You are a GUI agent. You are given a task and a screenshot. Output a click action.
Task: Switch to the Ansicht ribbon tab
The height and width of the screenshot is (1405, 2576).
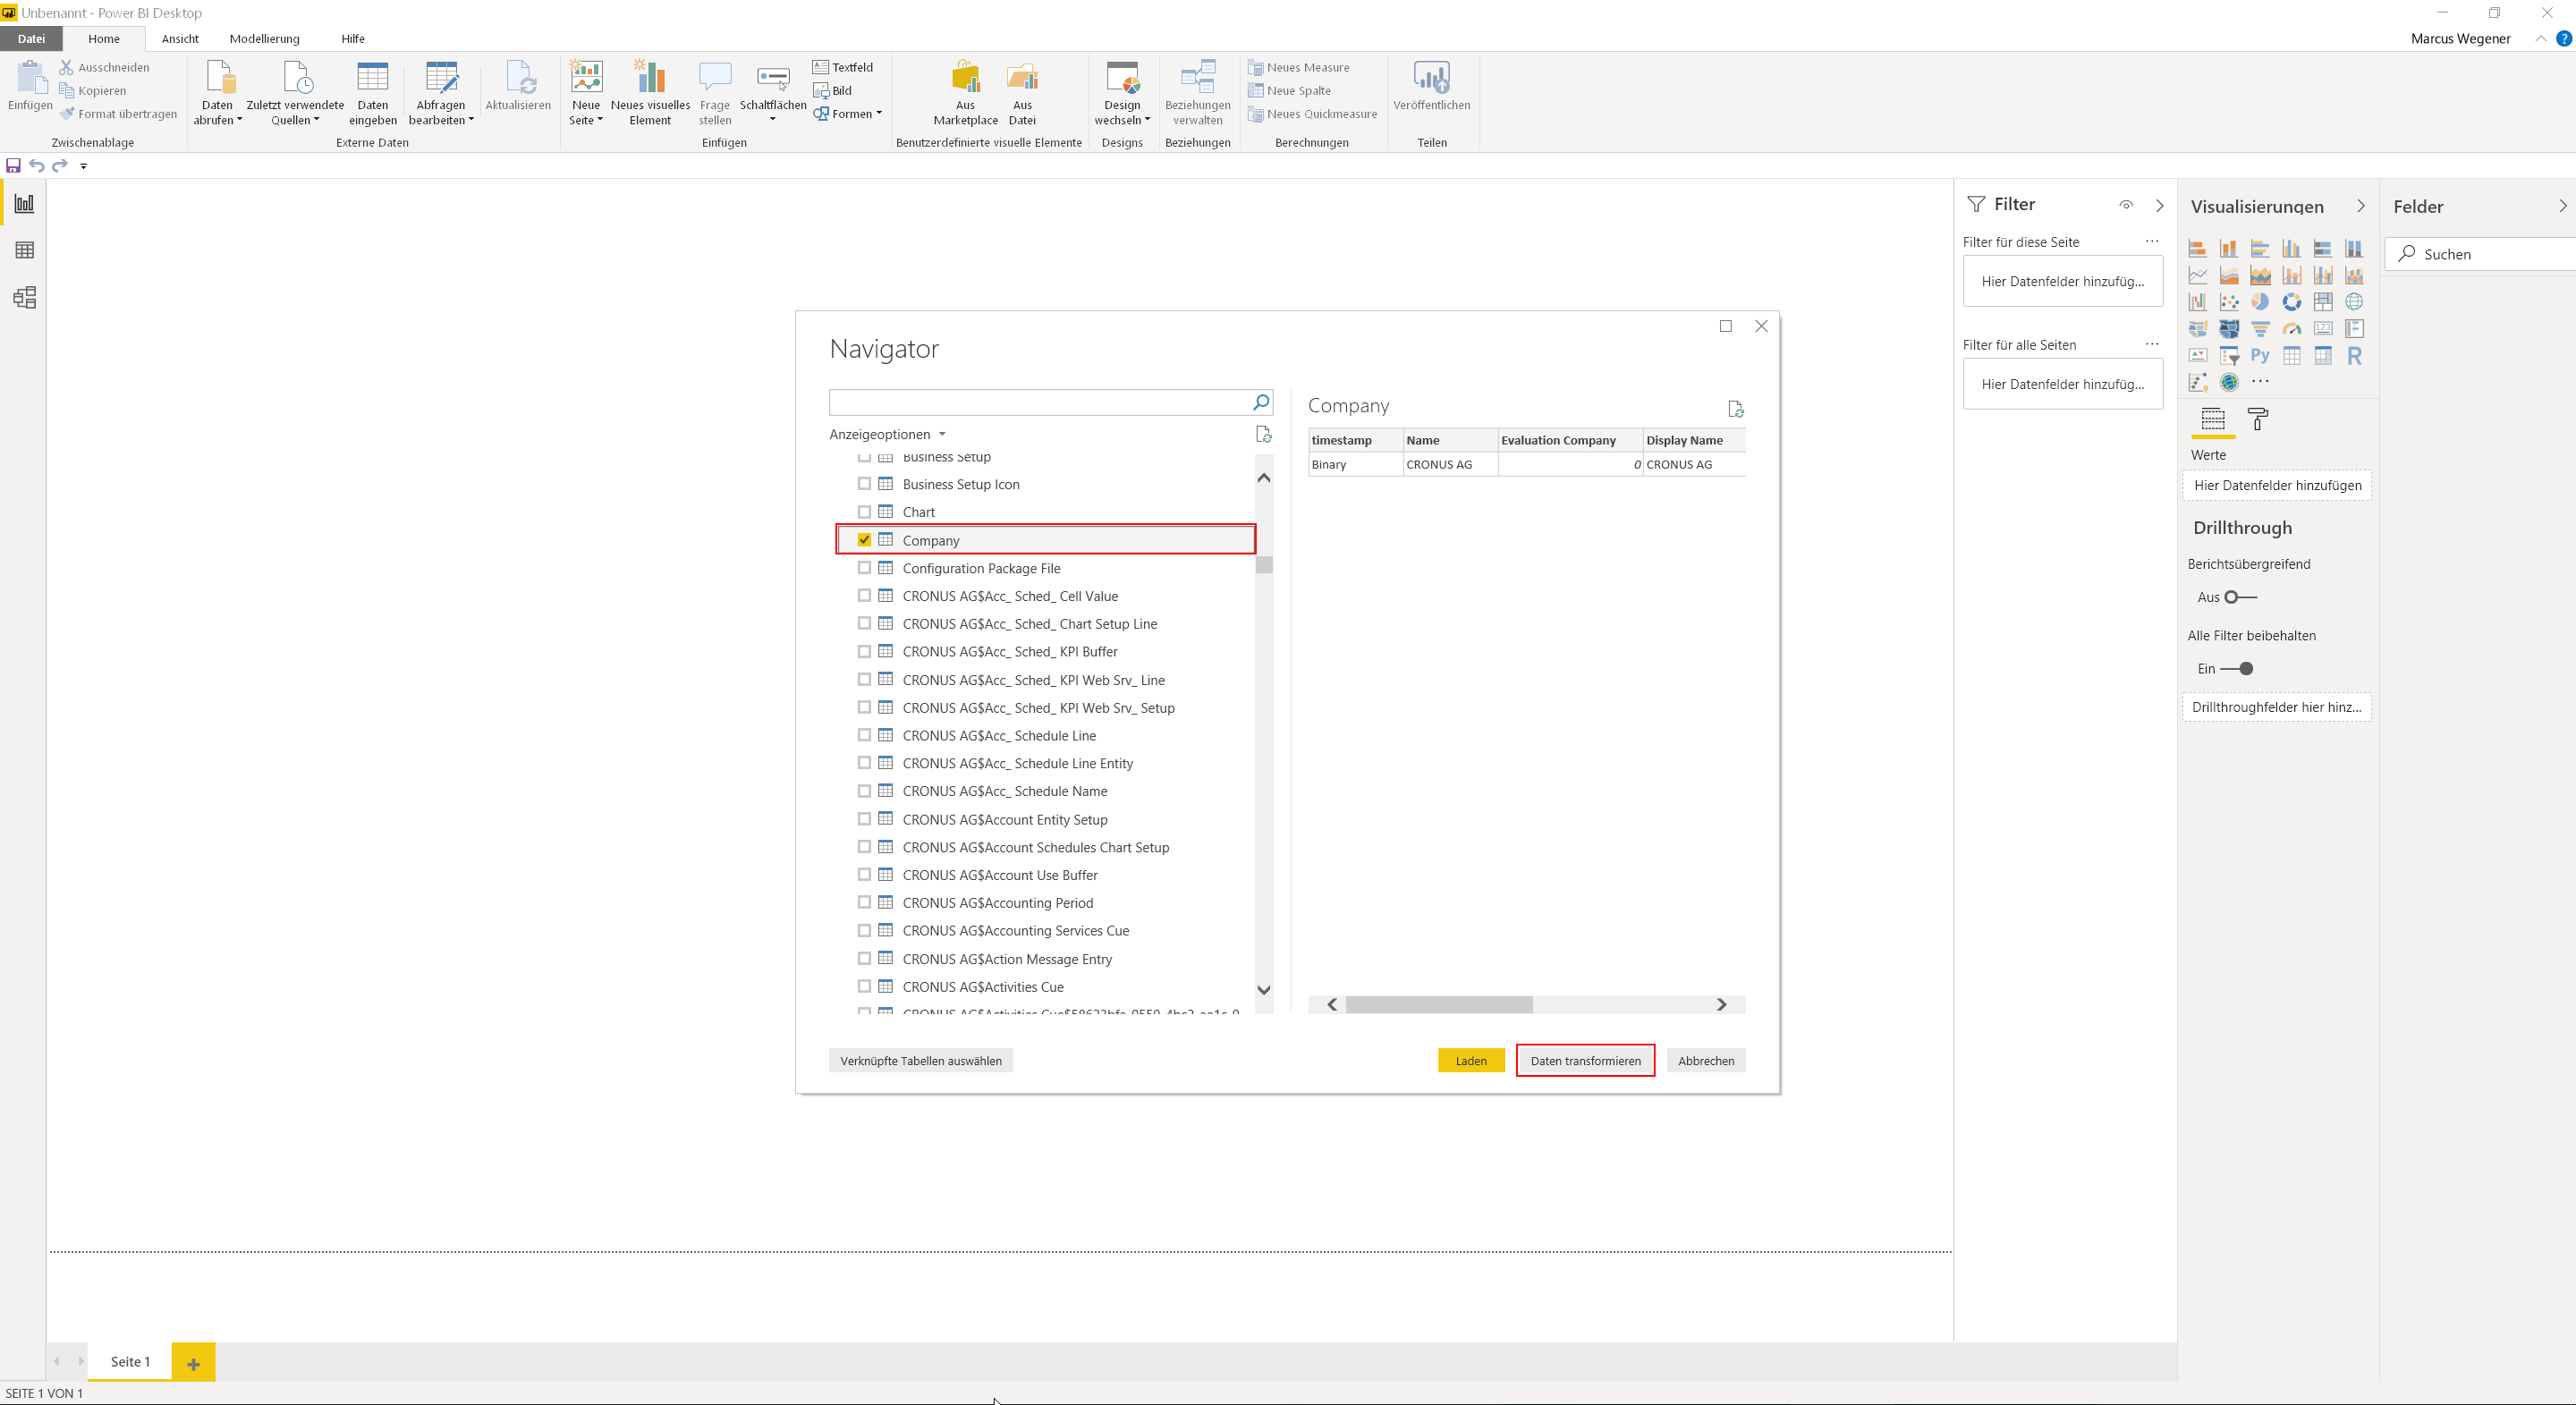(180, 38)
